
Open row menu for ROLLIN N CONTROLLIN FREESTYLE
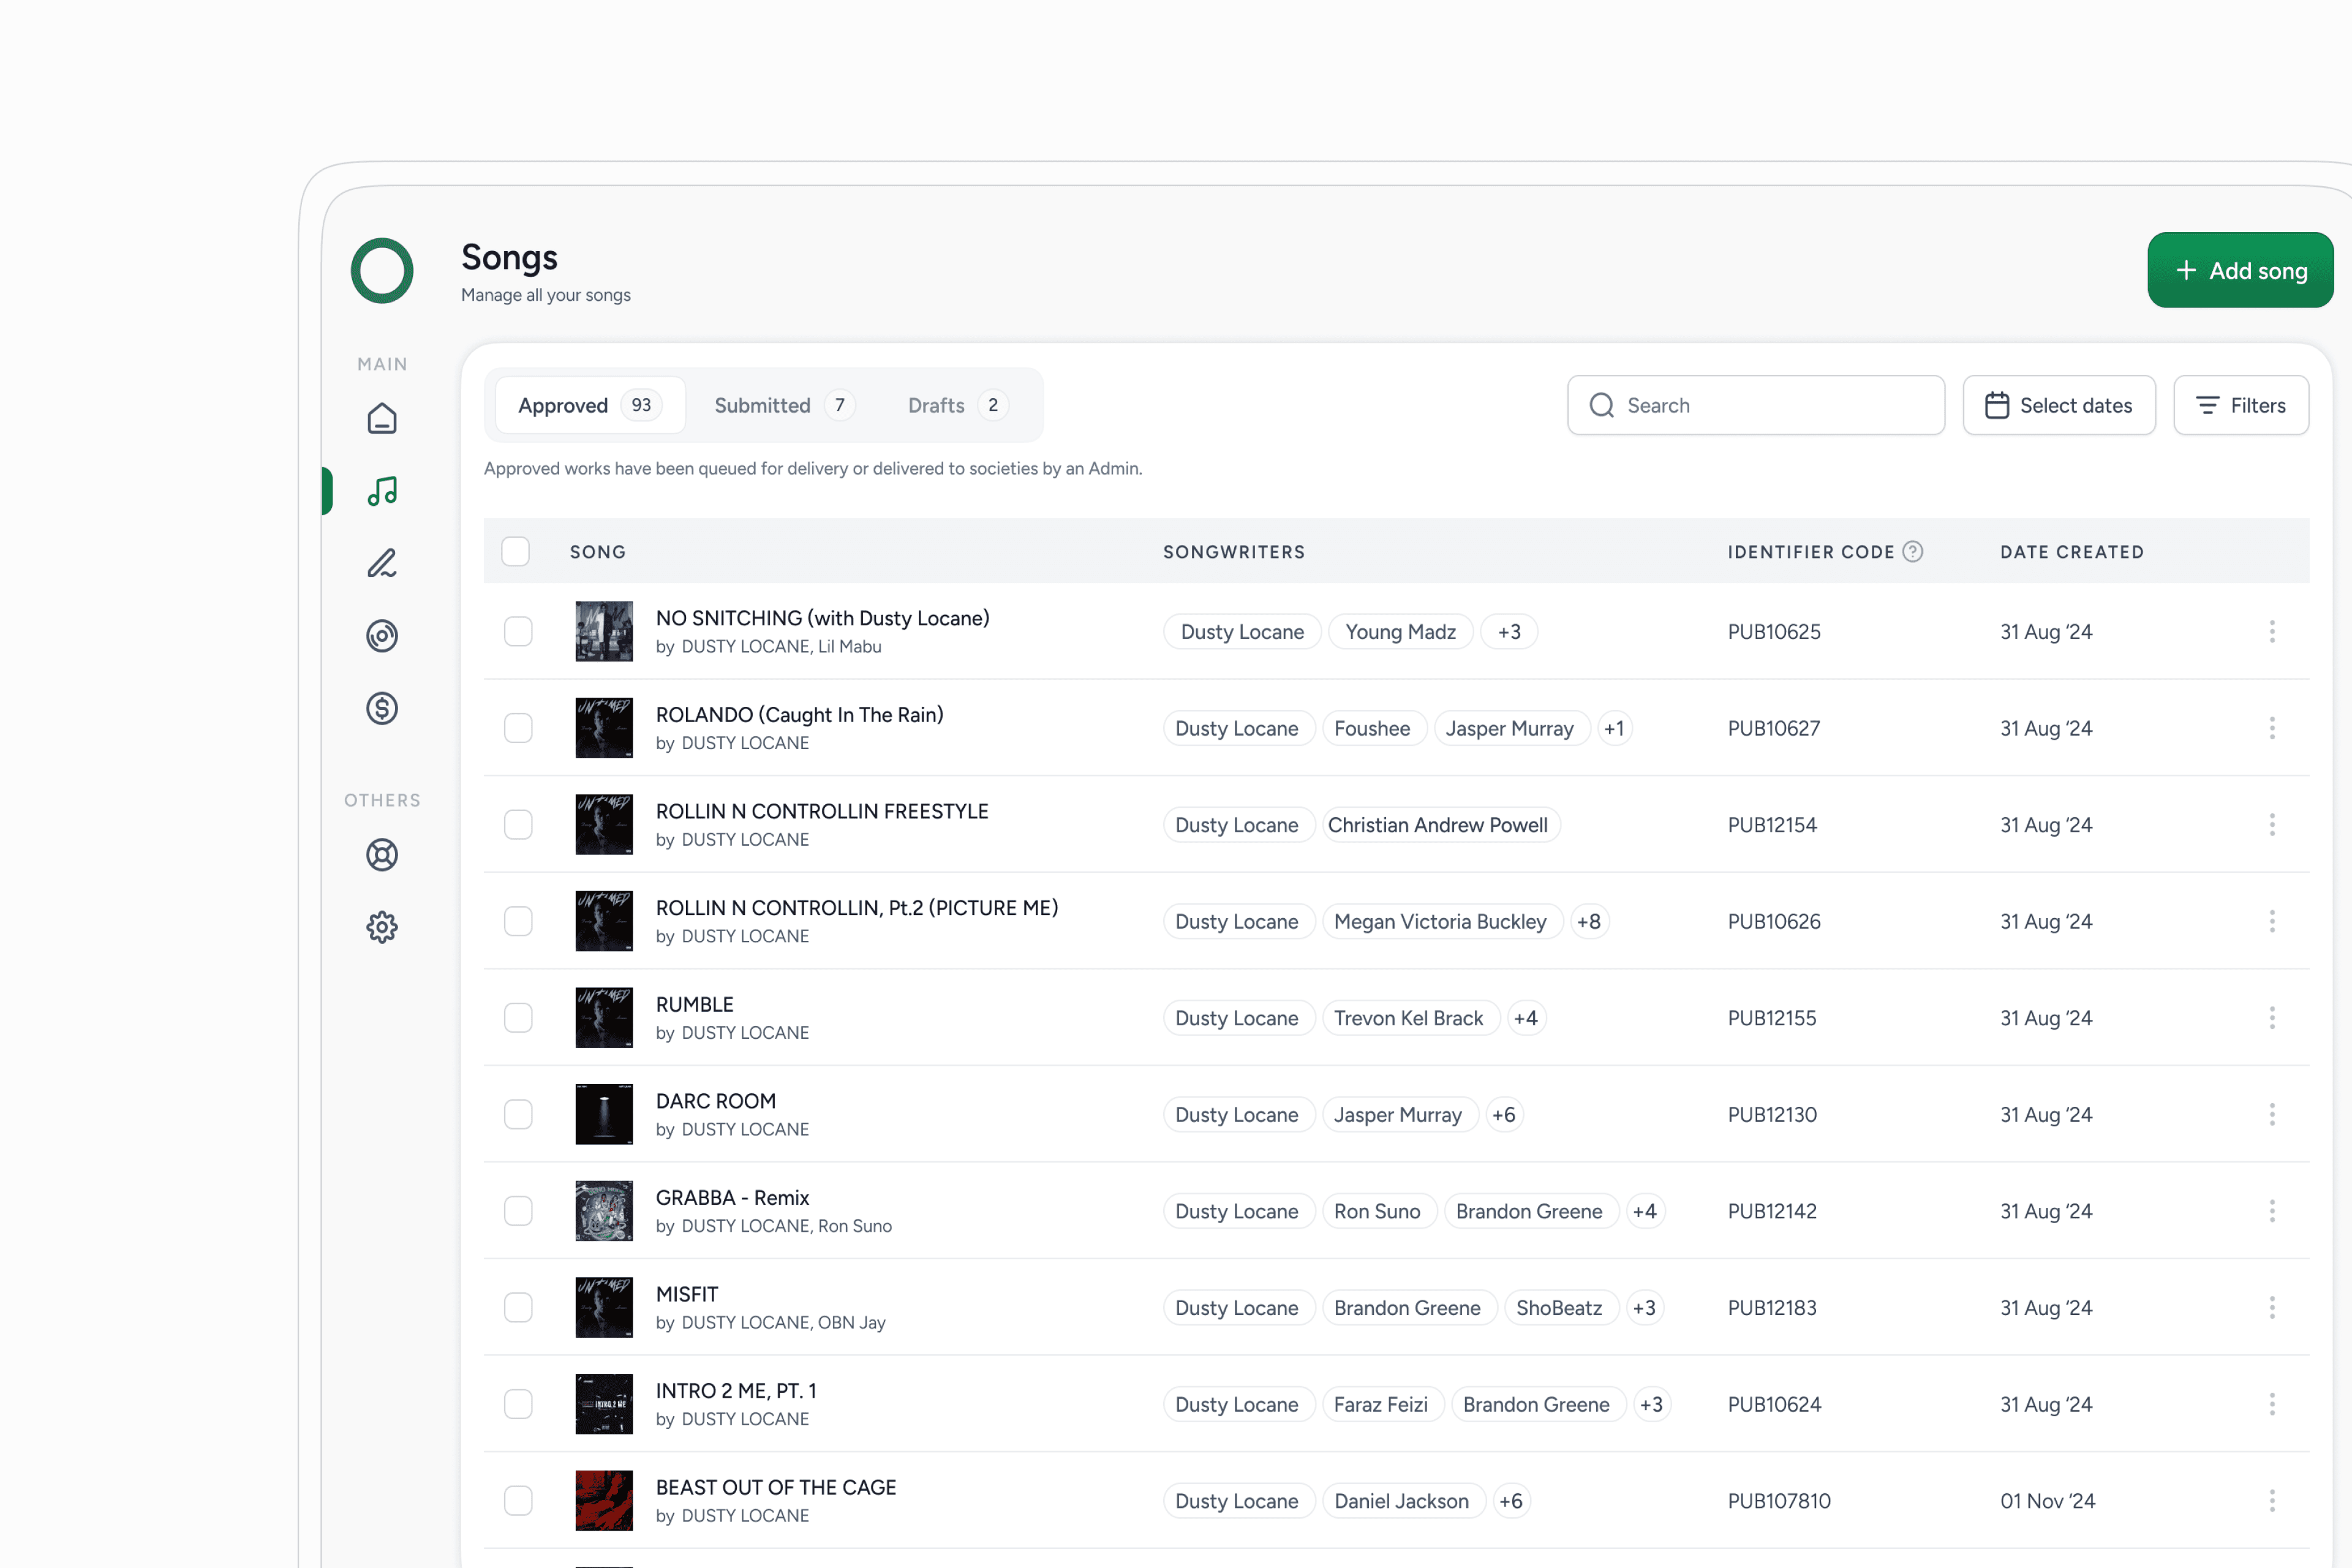(2272, 824)
